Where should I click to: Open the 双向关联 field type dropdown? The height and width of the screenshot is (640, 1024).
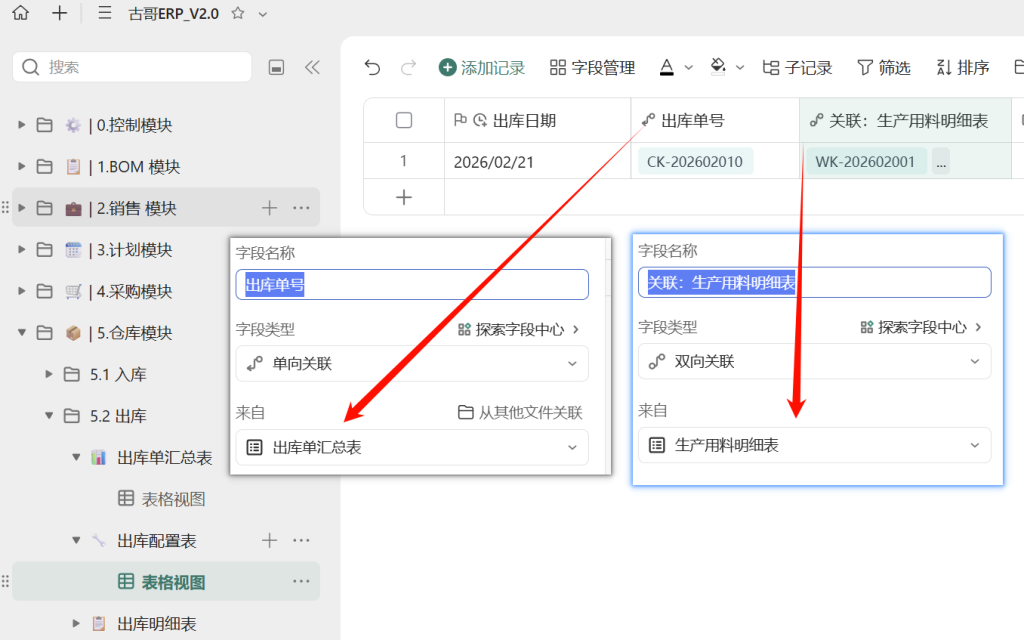tap(814, 362)
